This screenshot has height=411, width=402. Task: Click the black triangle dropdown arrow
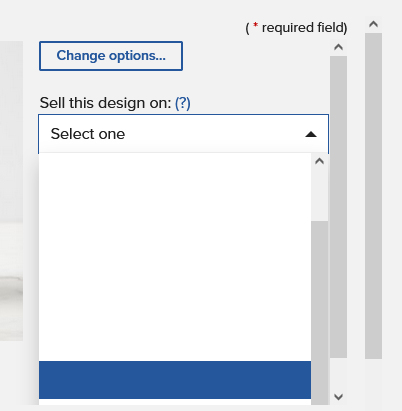click(x=311, y=134)
